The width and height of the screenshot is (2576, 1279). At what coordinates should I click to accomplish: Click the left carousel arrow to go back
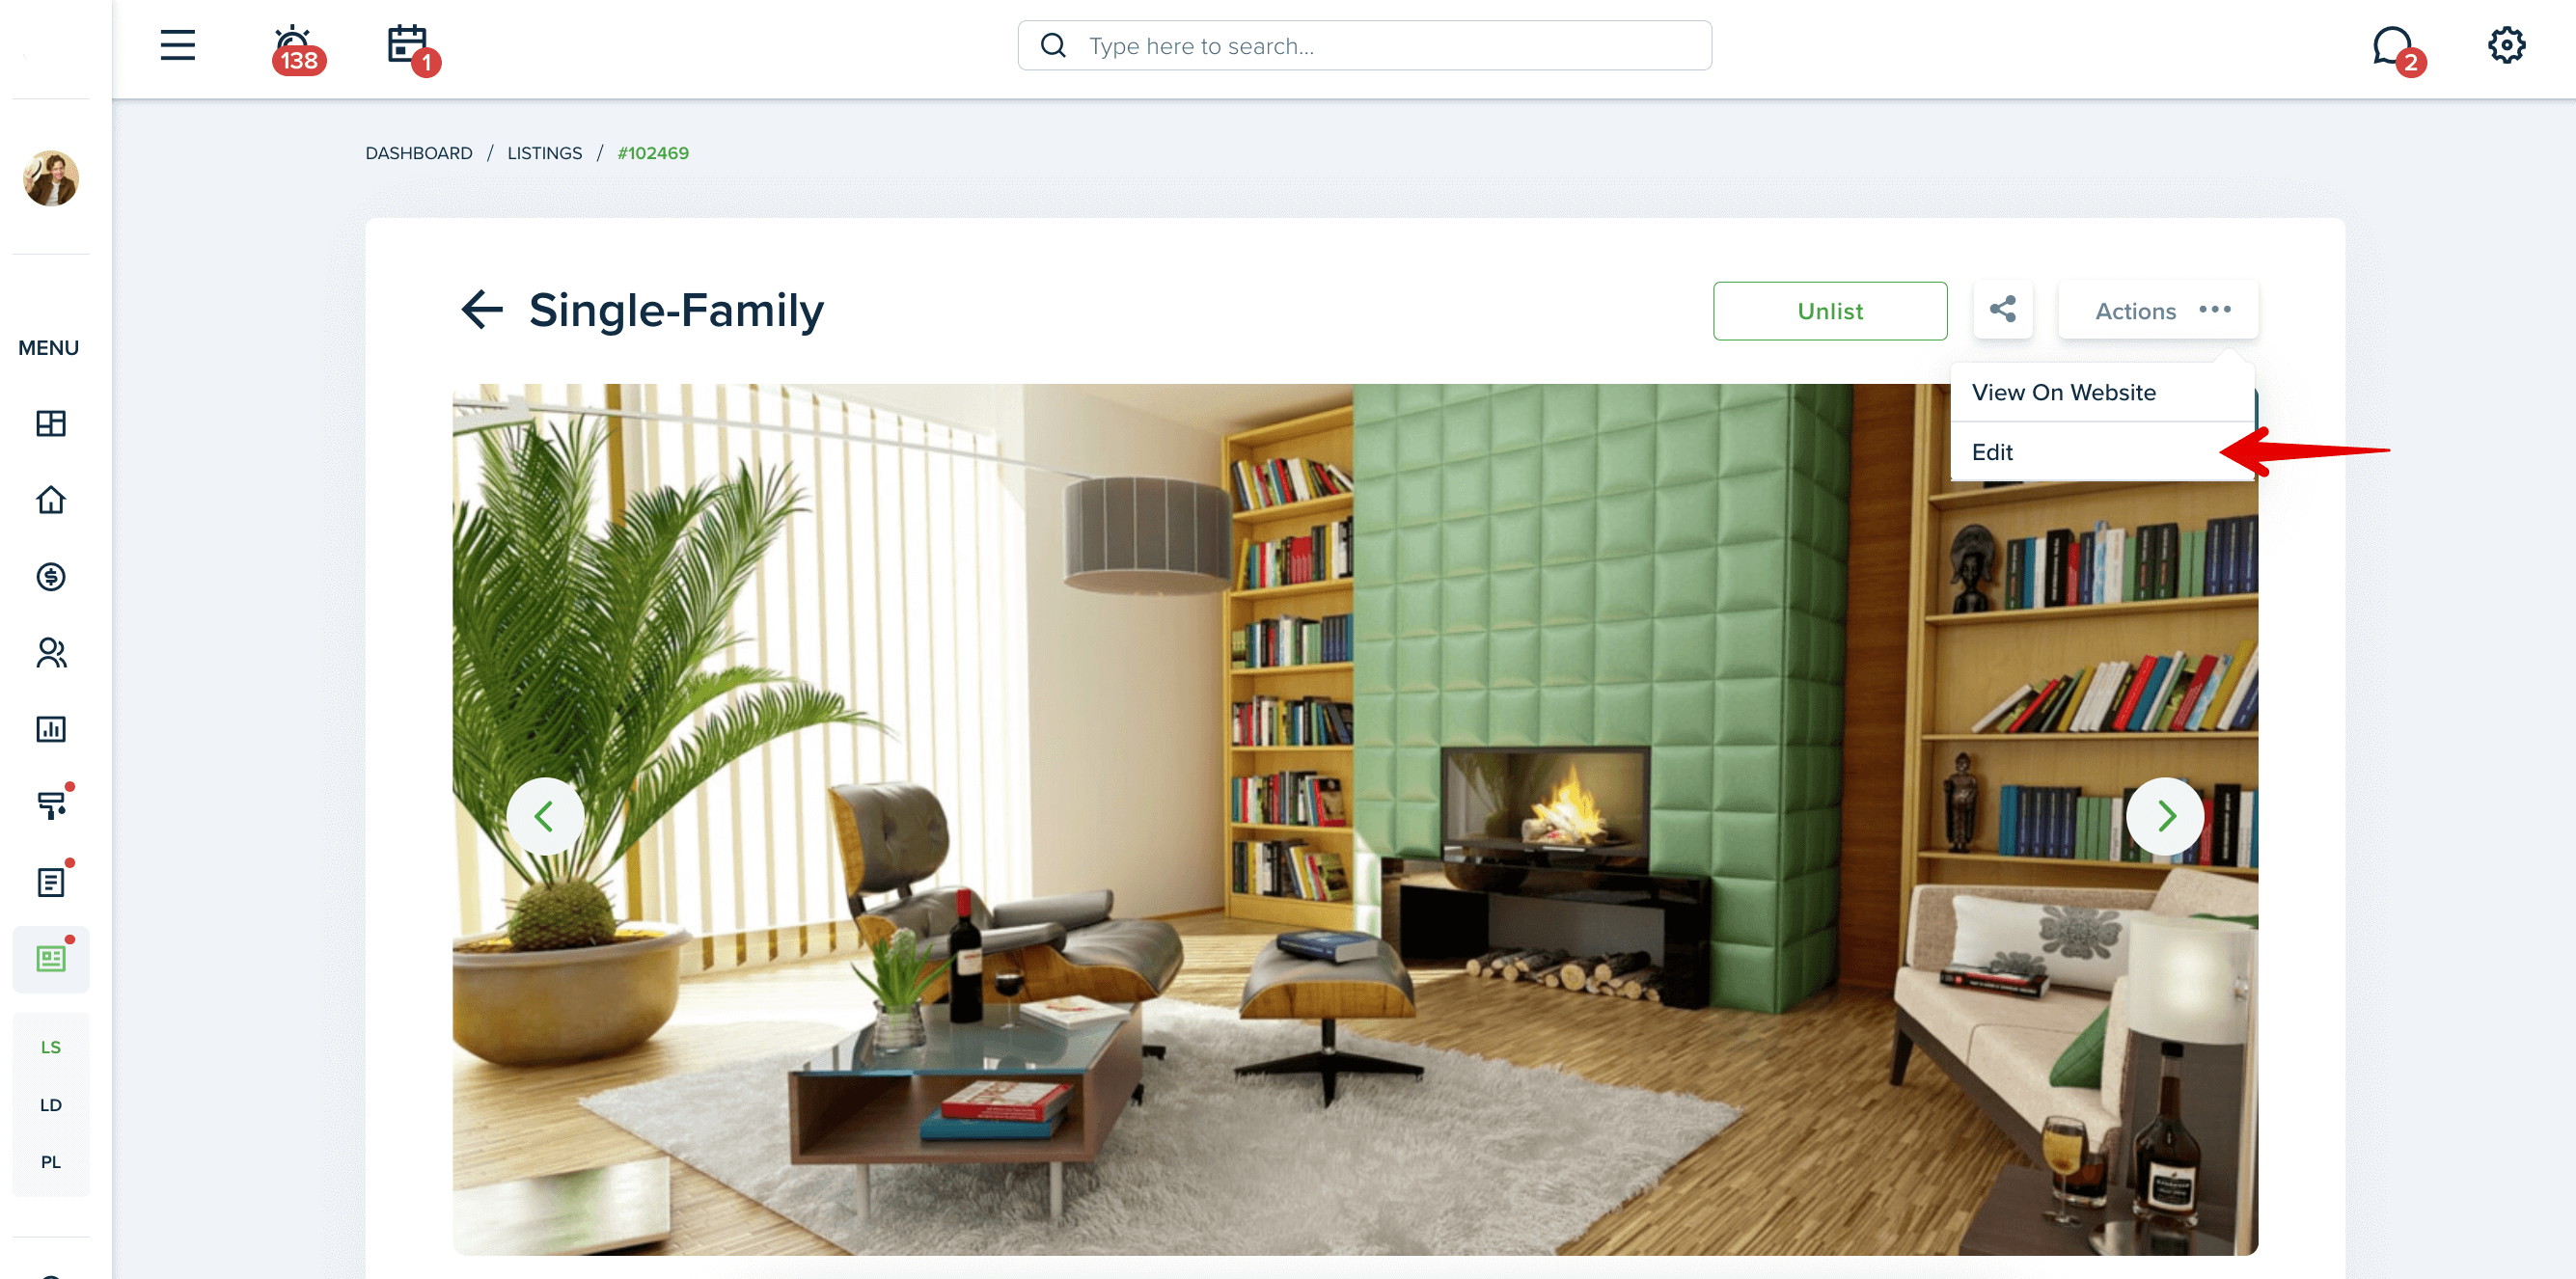pos(545,816)
